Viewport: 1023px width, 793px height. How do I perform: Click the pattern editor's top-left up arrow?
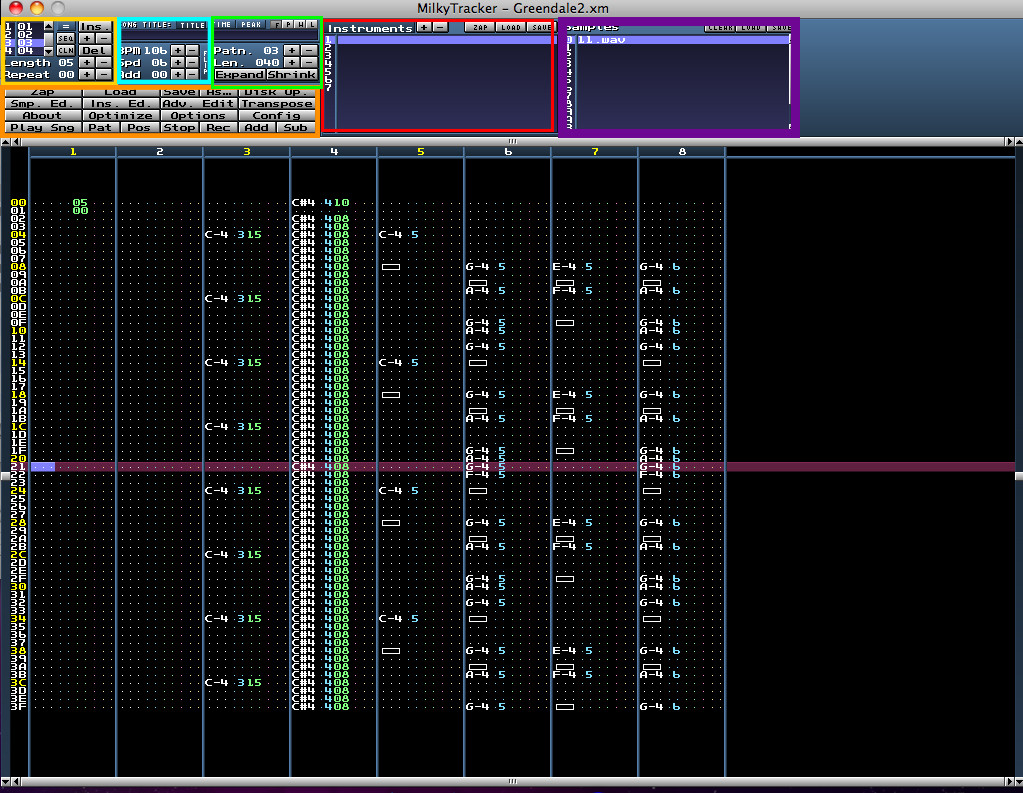click(5, 142)
